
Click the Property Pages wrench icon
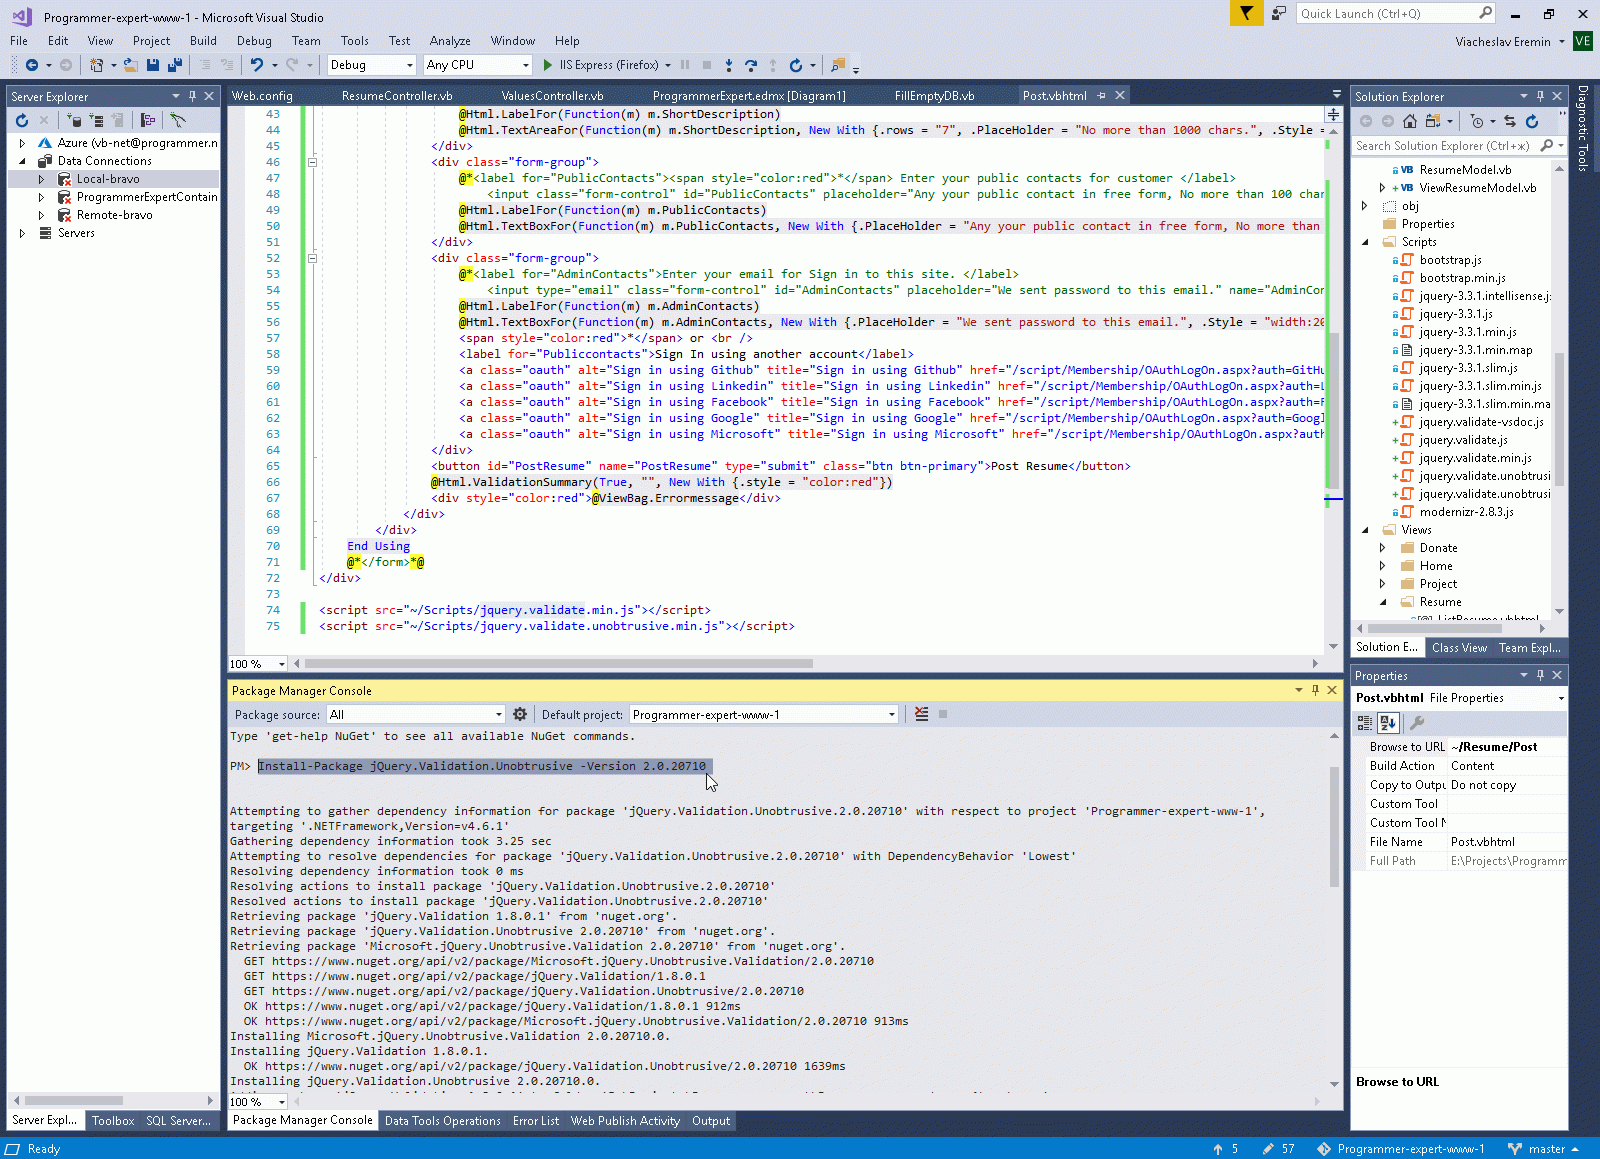pyautogui.click(x=1417, y=722)
